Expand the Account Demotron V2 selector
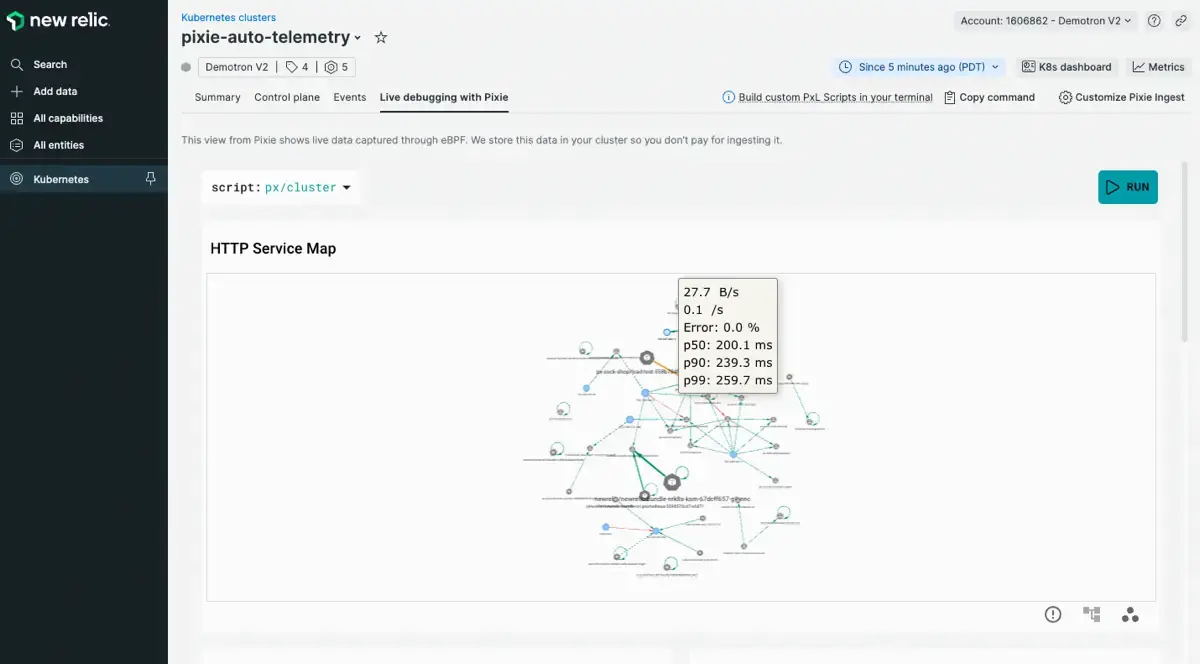 click(x=1045, y=20)
